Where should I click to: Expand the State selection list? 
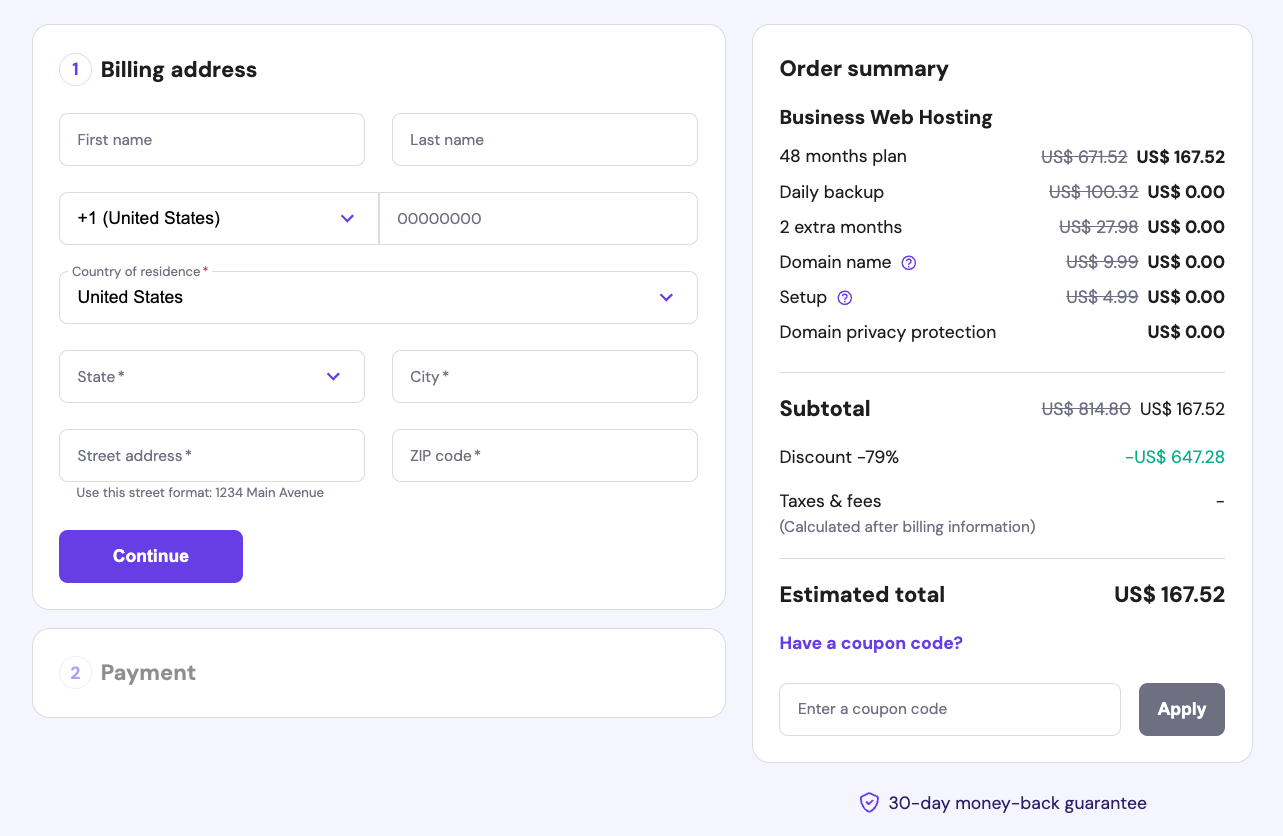[211, 376]
